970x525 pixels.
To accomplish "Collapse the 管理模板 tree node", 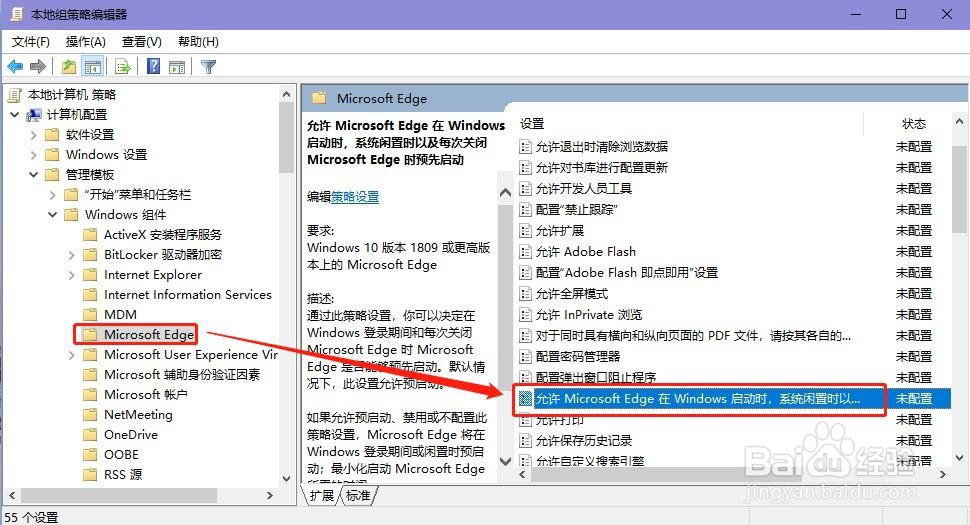I will [x=33, y=175].
